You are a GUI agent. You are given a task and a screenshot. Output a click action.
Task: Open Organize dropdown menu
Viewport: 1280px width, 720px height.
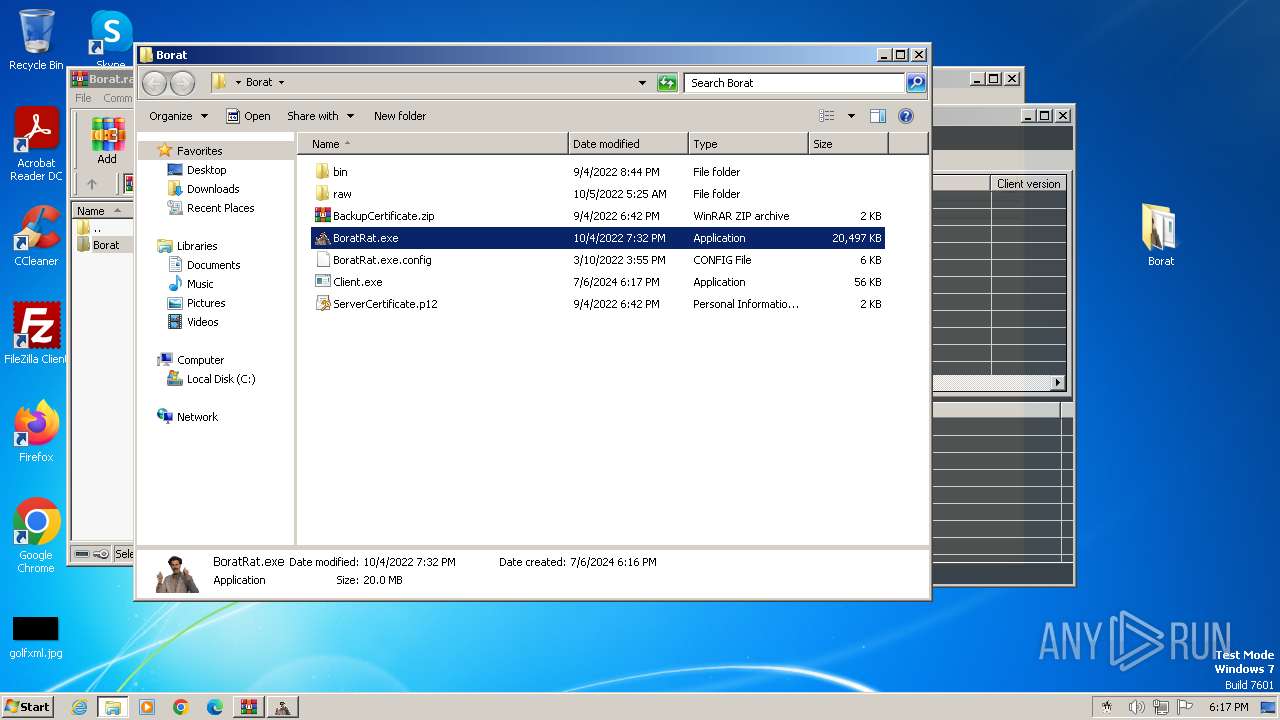(x=179, y=116)
